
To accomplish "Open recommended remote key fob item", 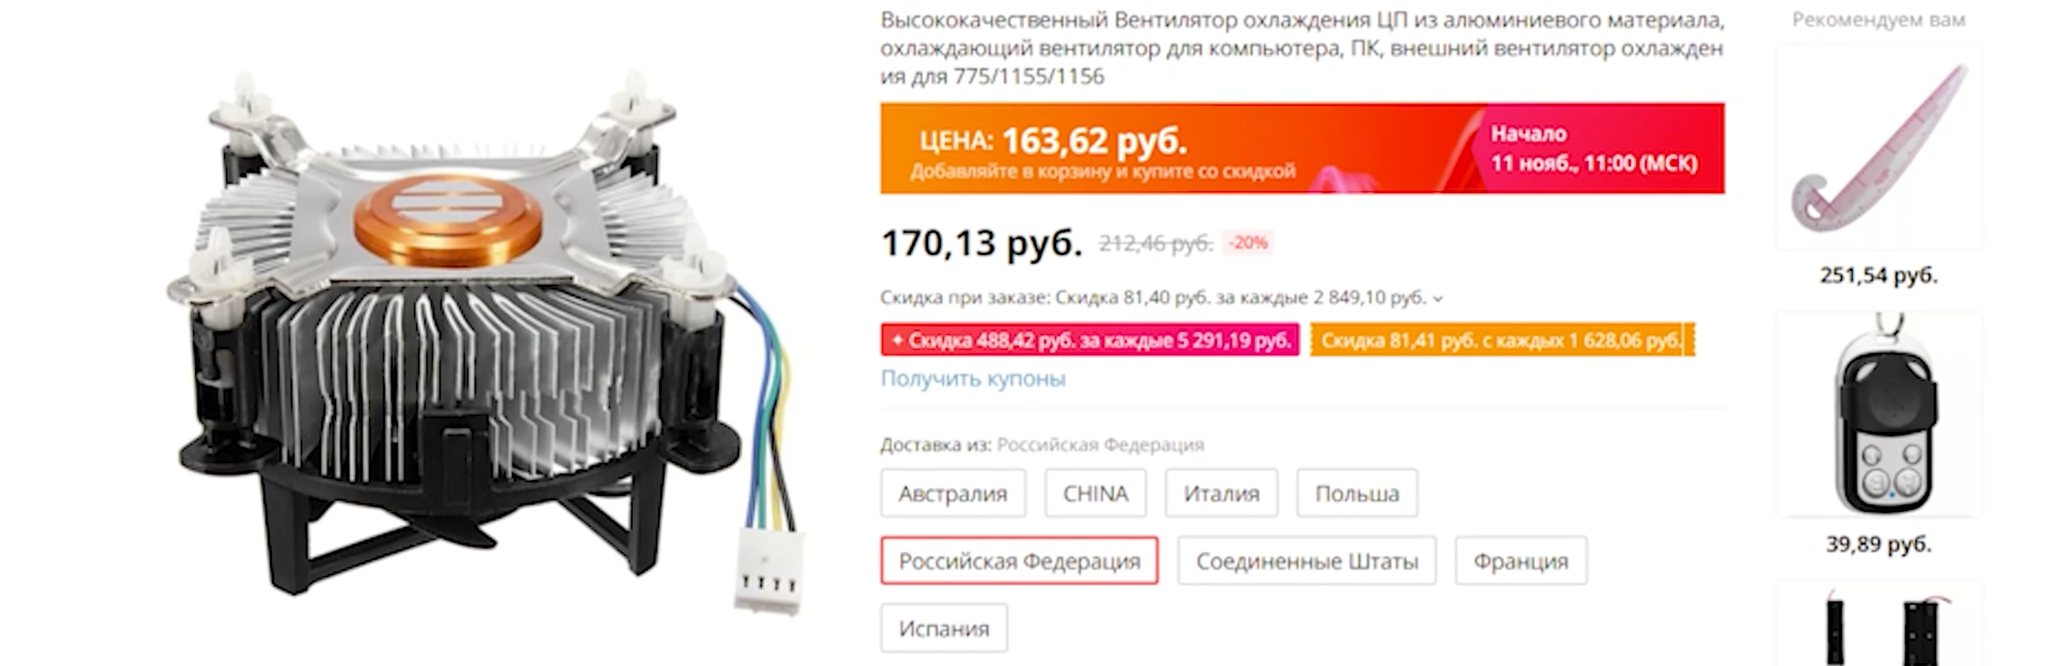I will [x=1878, y=414].
